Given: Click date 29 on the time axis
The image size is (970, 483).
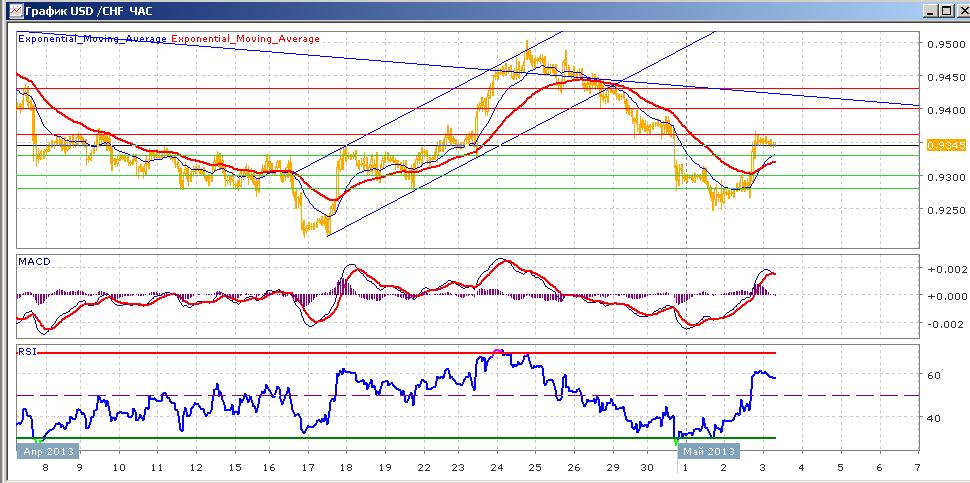Looking at the screenshot, I should coord(611,468).
